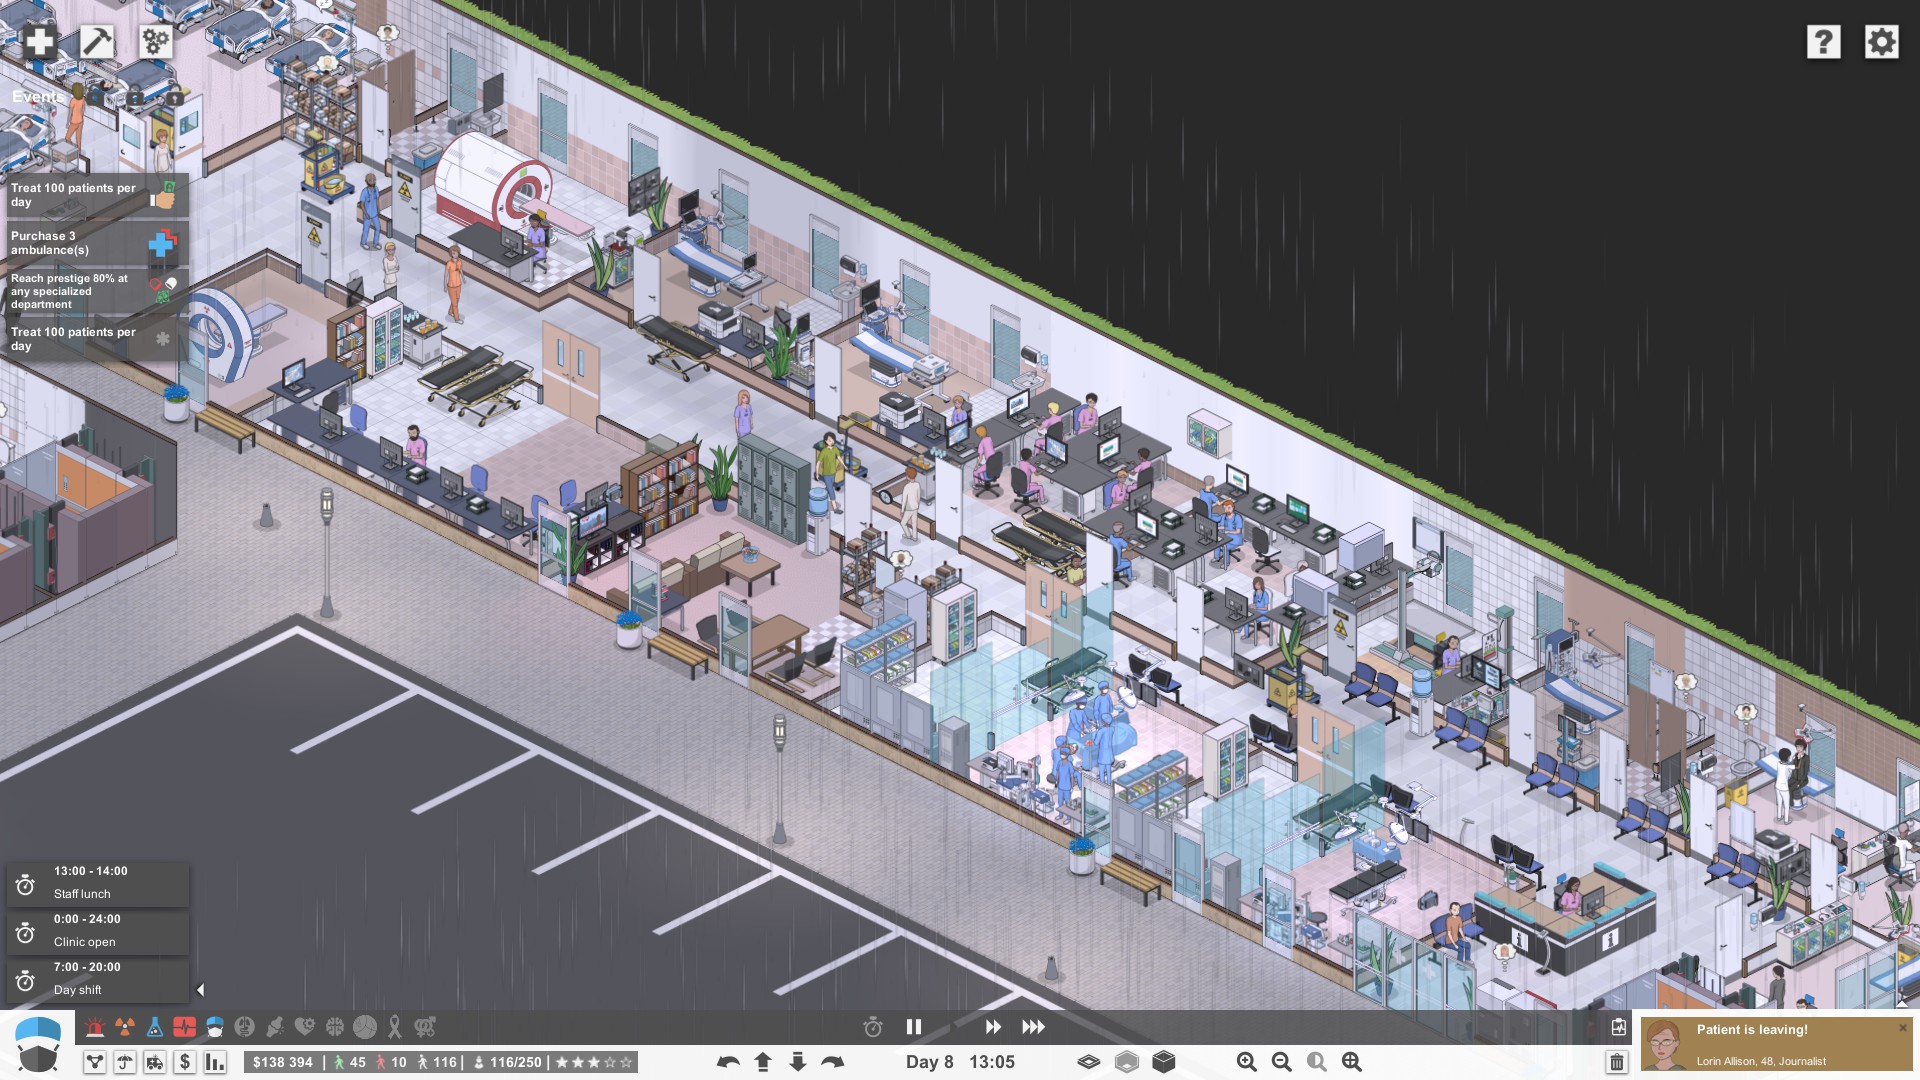Screen dimensions: 1920x1080
Task: Click the three-star hospital rating
Action: click(x=595, y=1062)
